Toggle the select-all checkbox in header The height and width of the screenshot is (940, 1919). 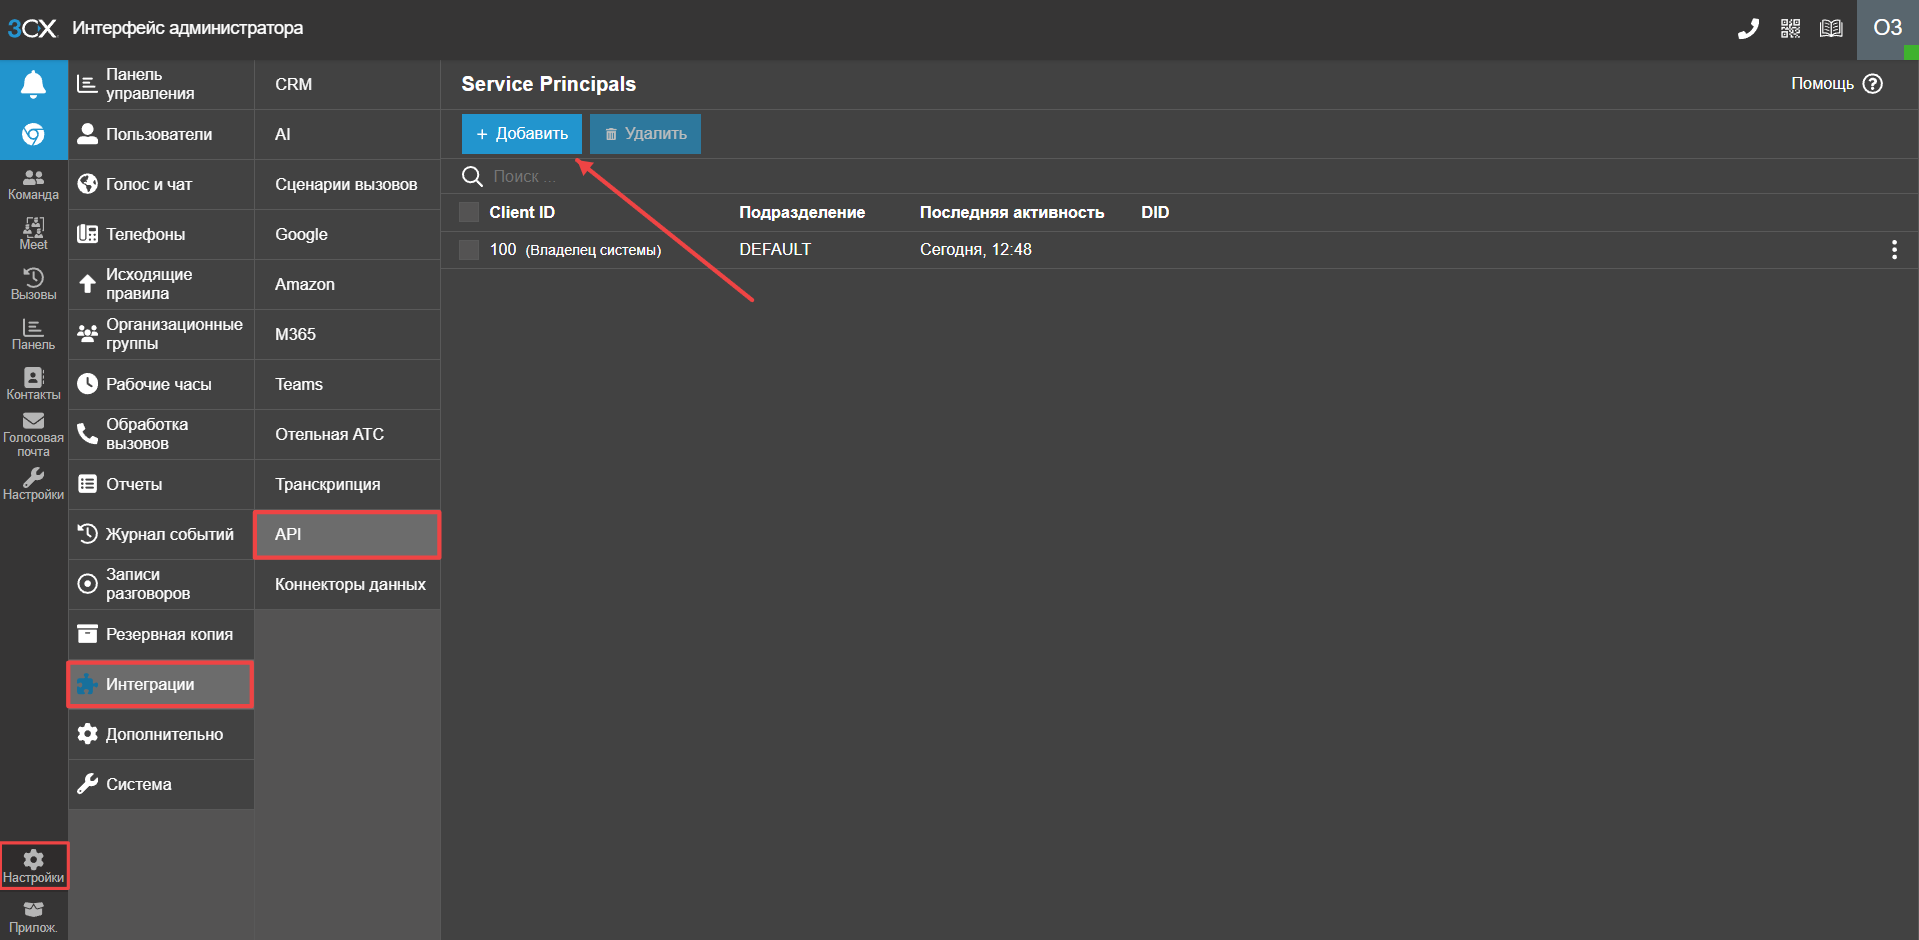tap(469, 212)
